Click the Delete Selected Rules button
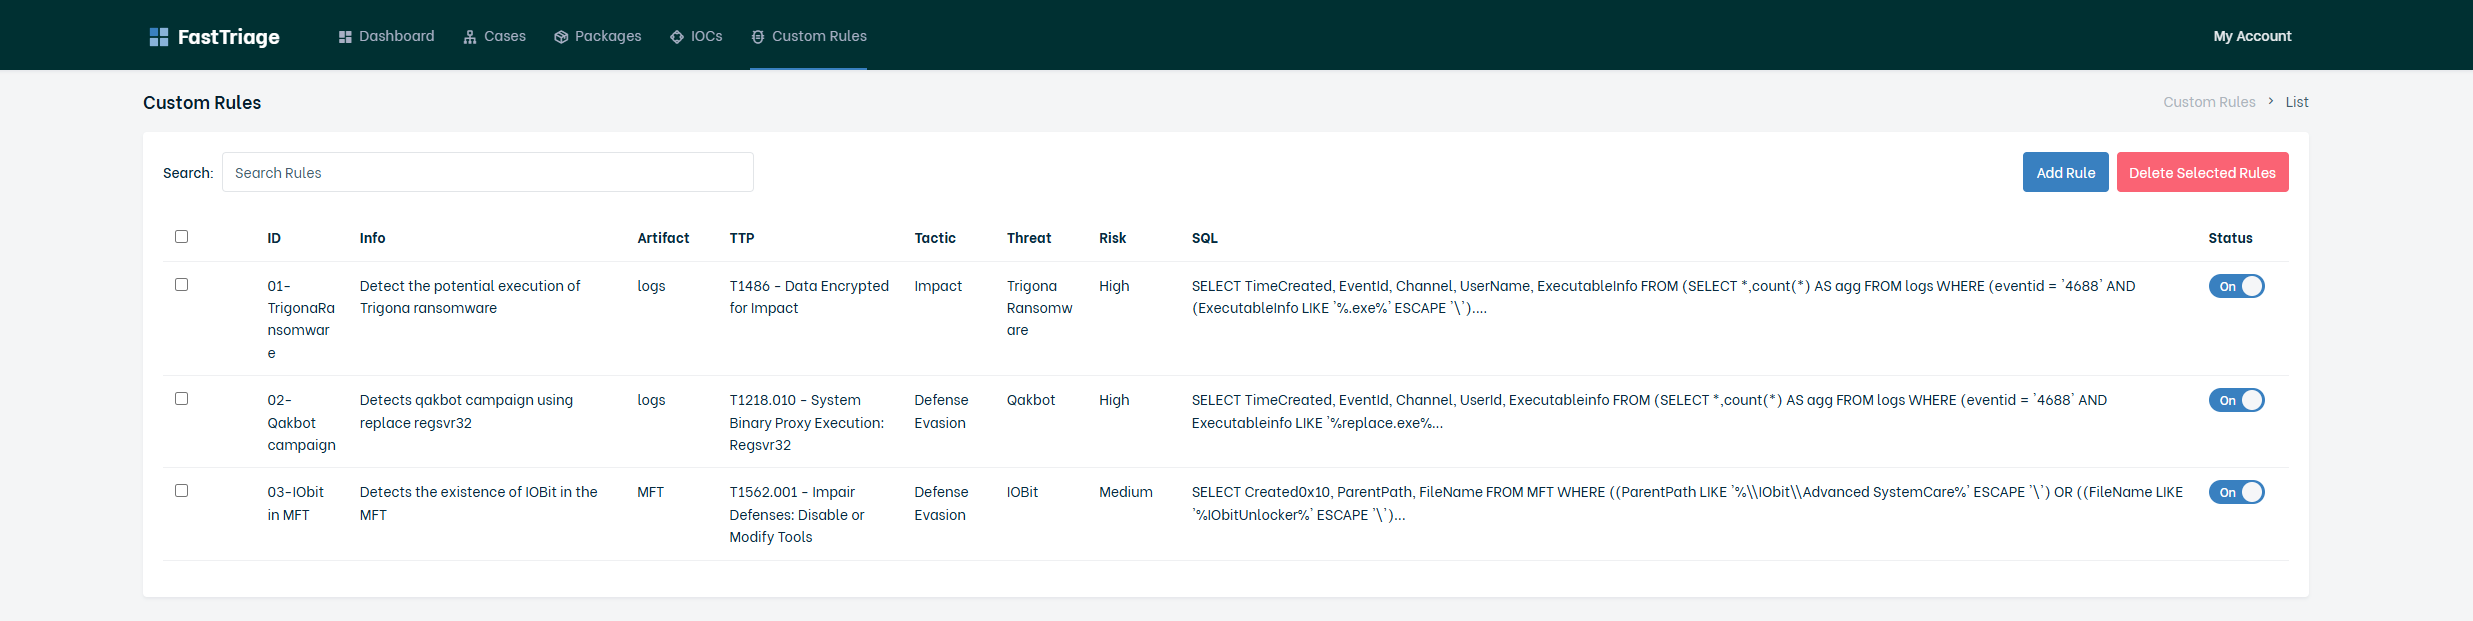The height and width of the screenshot is (621, 2473). click(2202, 172)
